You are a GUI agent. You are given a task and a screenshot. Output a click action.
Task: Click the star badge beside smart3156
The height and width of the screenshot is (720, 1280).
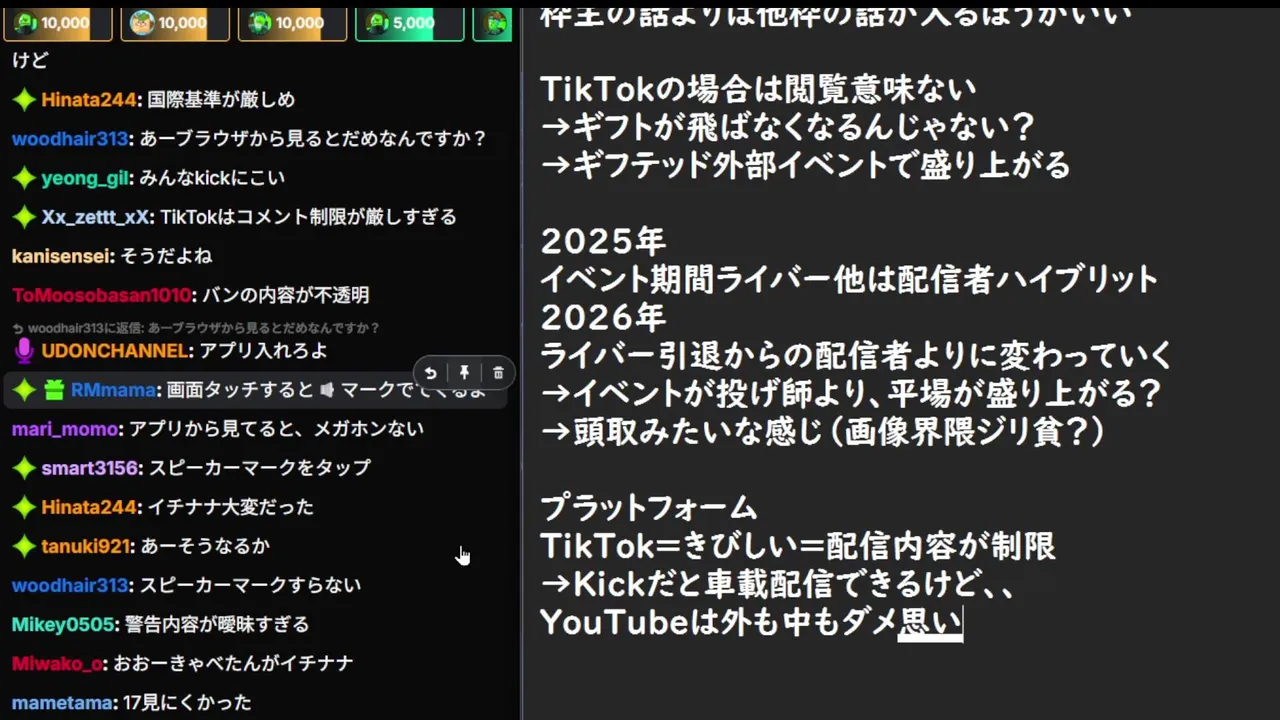click(24, 468)
